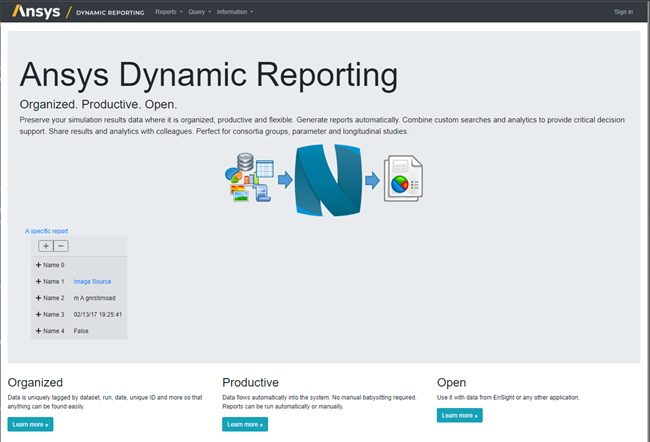The image size is (650, 442).
Task: Click the second blue arrow before report icon
Action: pyautogui.click(x=371, y=180)
